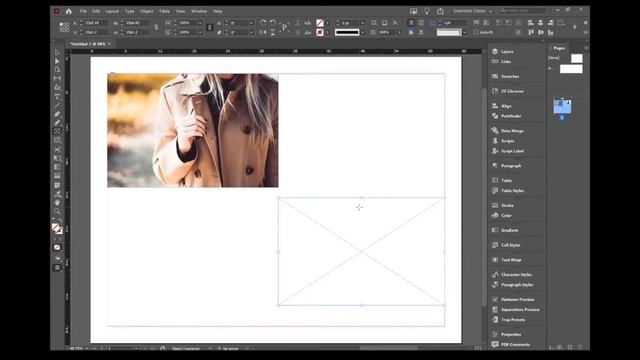Click the stroke swatch in the control panel
Image resolution: width=640 pixels, height=360 pixels.
[320, 32]
